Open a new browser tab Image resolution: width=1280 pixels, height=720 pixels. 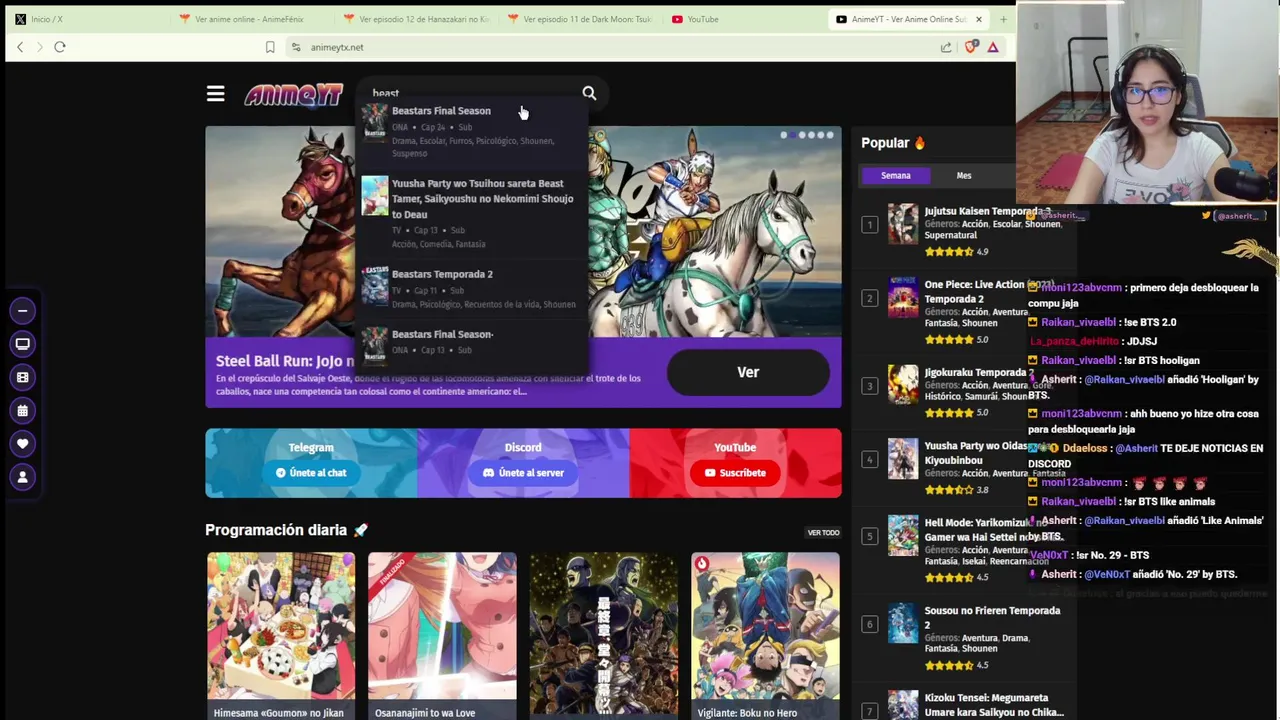(1003, 19)
